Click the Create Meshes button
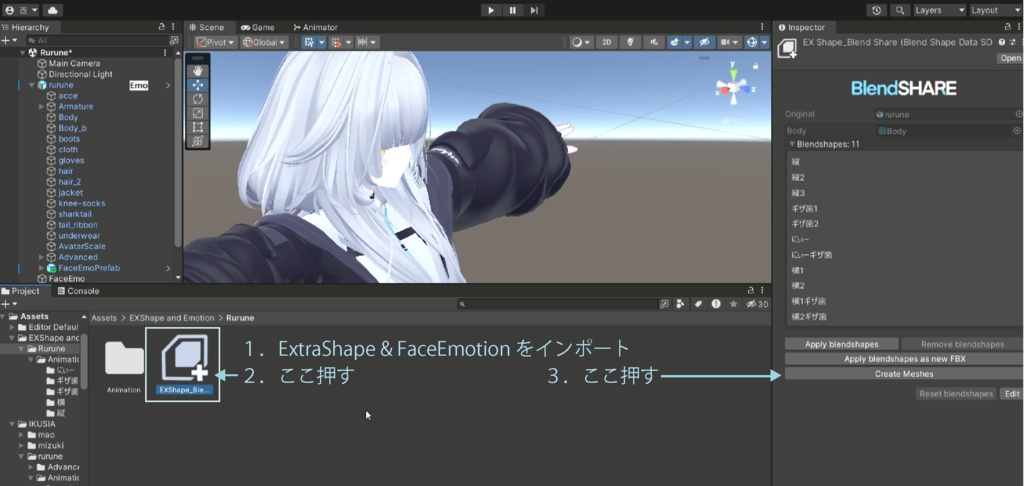 (x=904, y=374)
